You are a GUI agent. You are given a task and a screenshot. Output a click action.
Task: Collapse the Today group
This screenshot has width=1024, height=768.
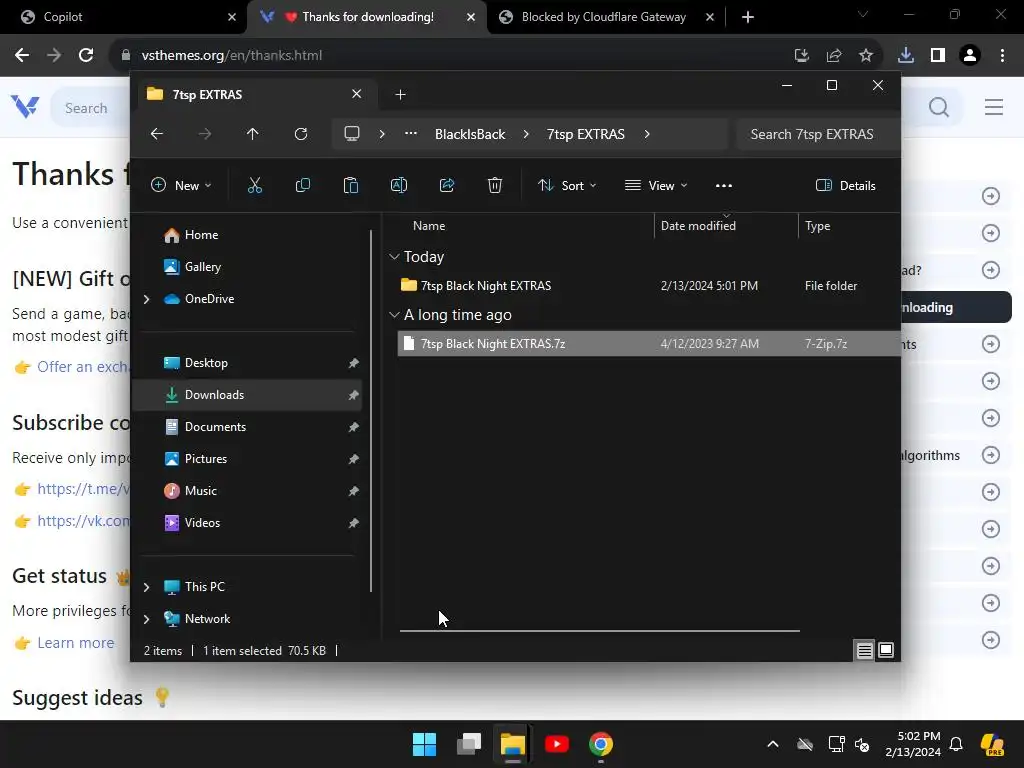[394, 257]
